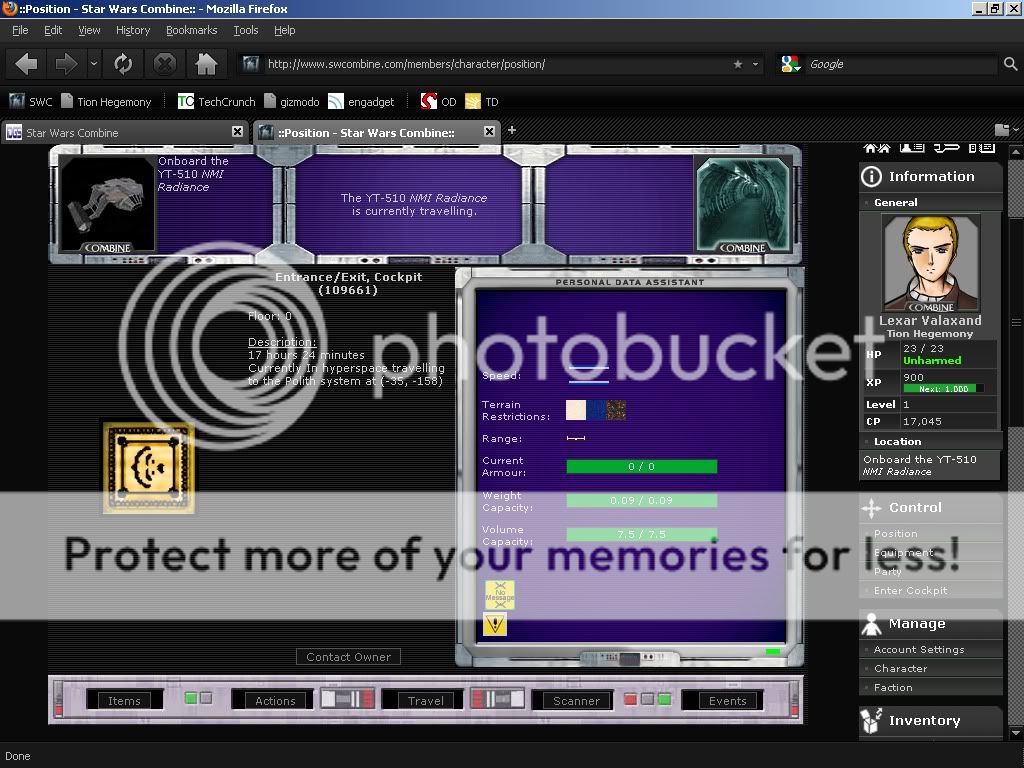
Task: Click the browser Forward arrow
Action: (66, 64)
